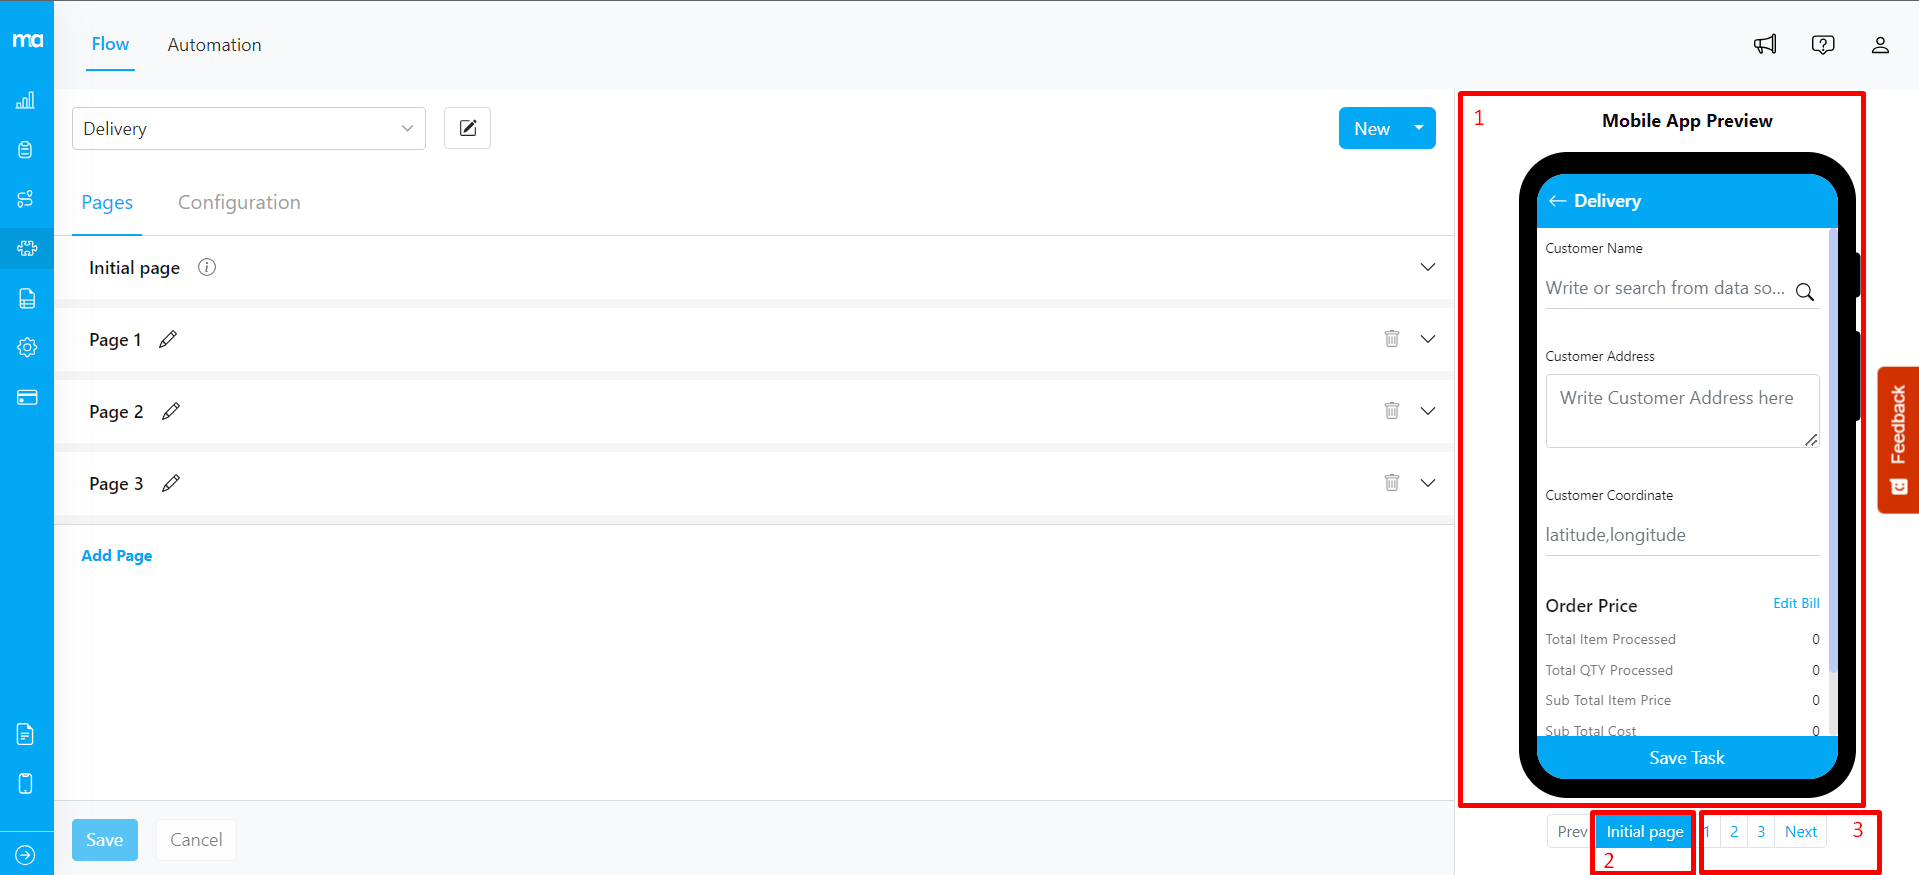
Task: Click the pencil icon next to Page 1
Action: point(168,339)
